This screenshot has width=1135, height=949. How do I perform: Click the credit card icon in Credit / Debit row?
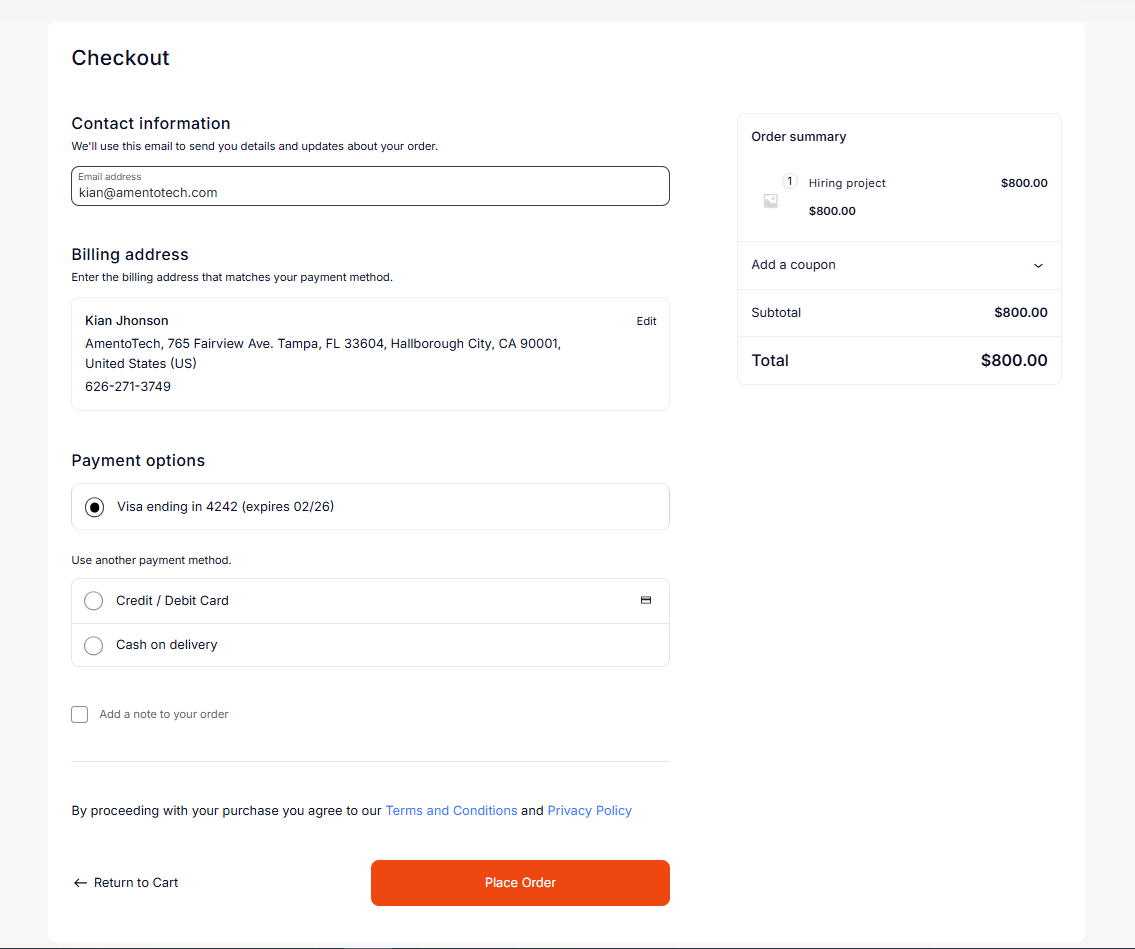(x=646, y=600)
